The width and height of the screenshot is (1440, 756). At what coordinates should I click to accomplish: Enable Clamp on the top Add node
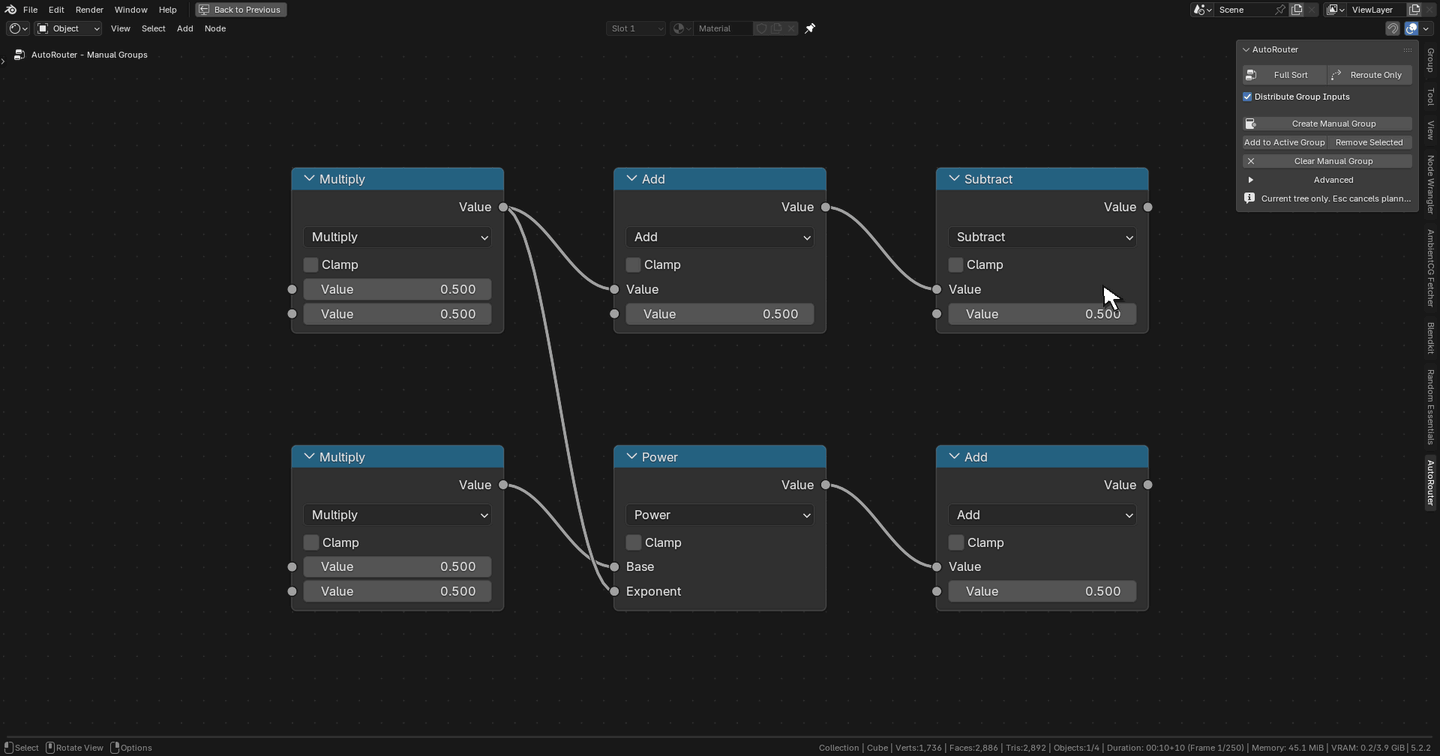(633, 265)
